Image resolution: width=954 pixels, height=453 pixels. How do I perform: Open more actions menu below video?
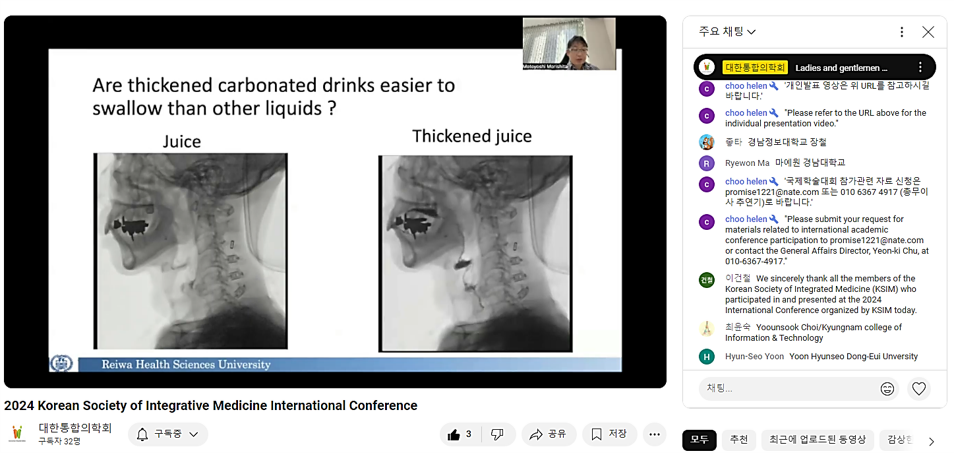click(654, 434)
